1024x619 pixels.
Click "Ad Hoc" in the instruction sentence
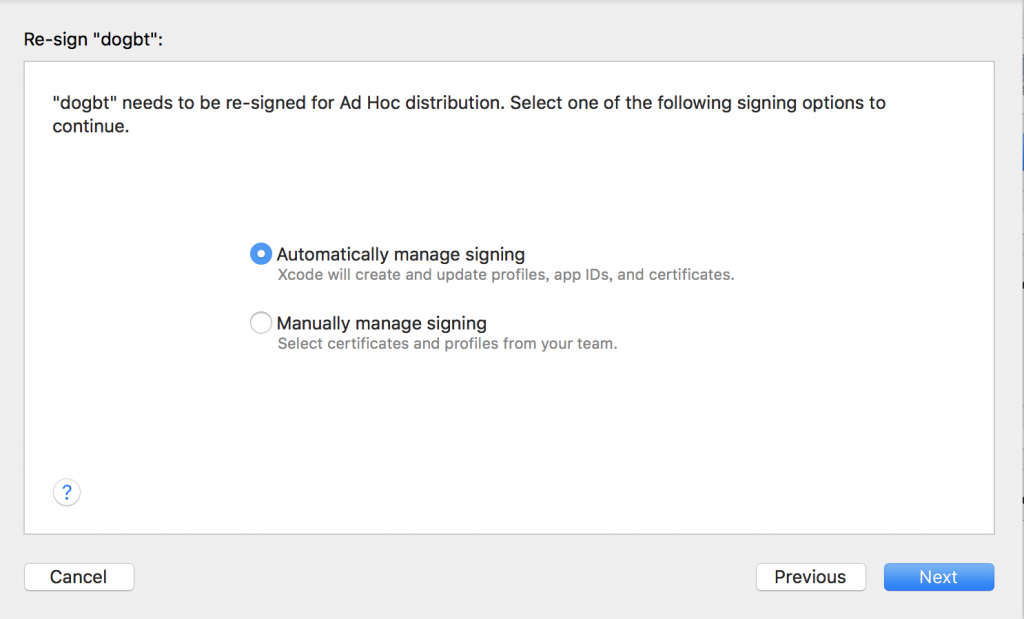point(451,103)
